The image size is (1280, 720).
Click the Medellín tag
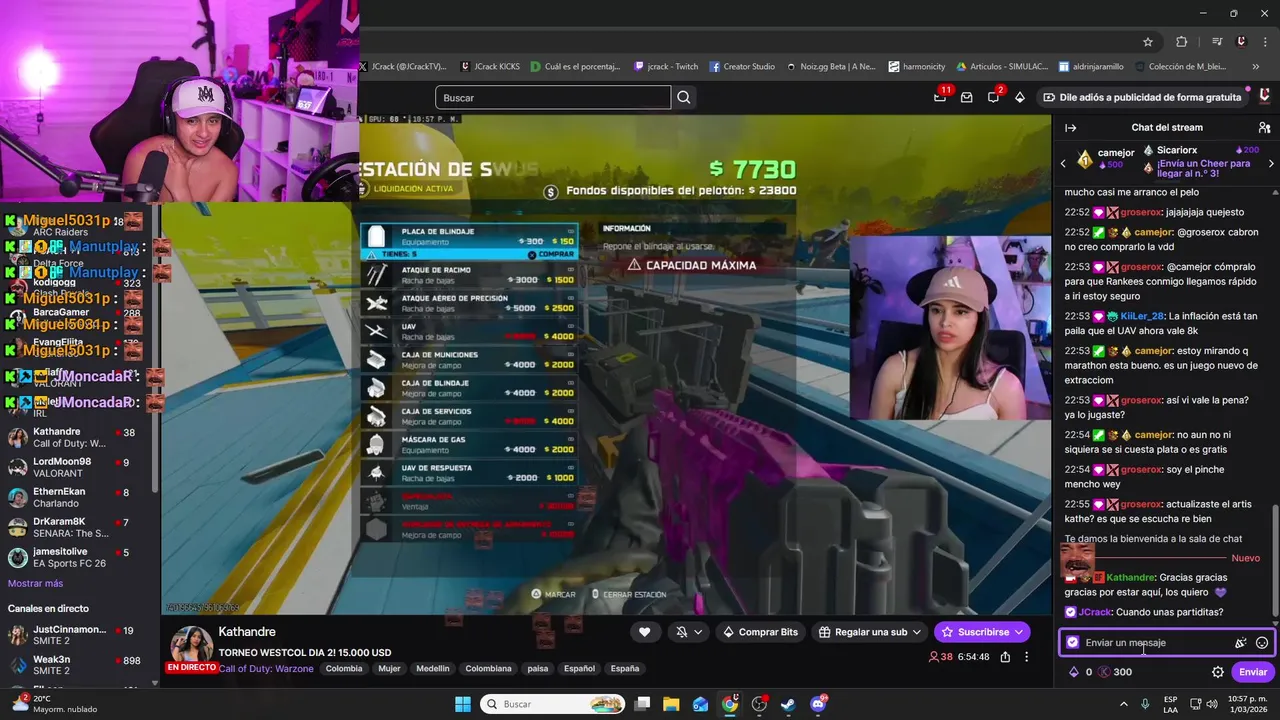click(x=433, y=668)
